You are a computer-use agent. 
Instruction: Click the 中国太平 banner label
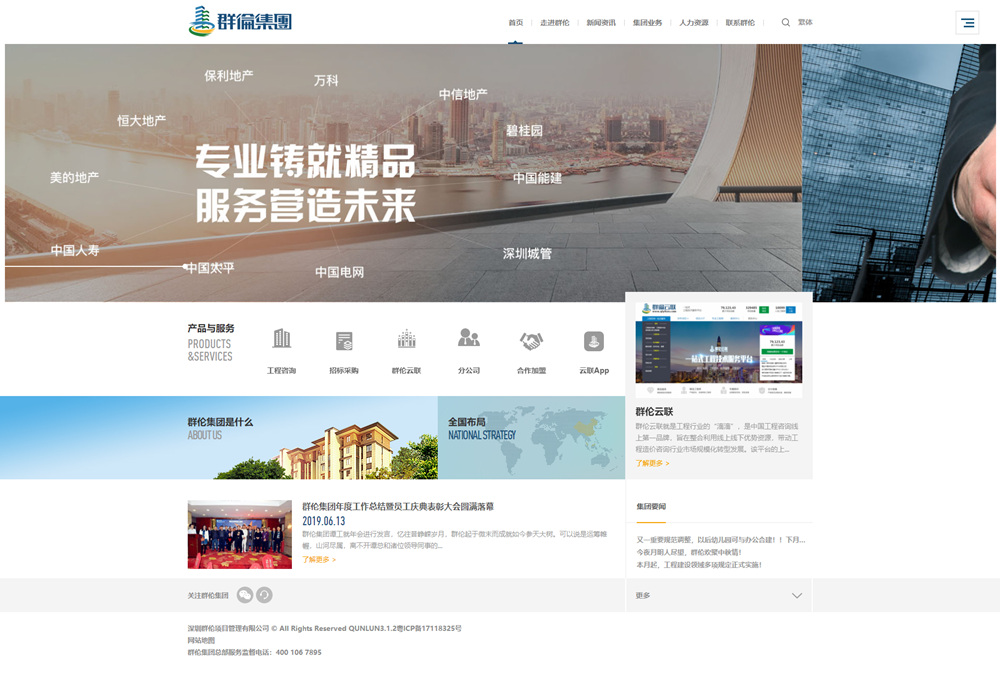[210, 268]
